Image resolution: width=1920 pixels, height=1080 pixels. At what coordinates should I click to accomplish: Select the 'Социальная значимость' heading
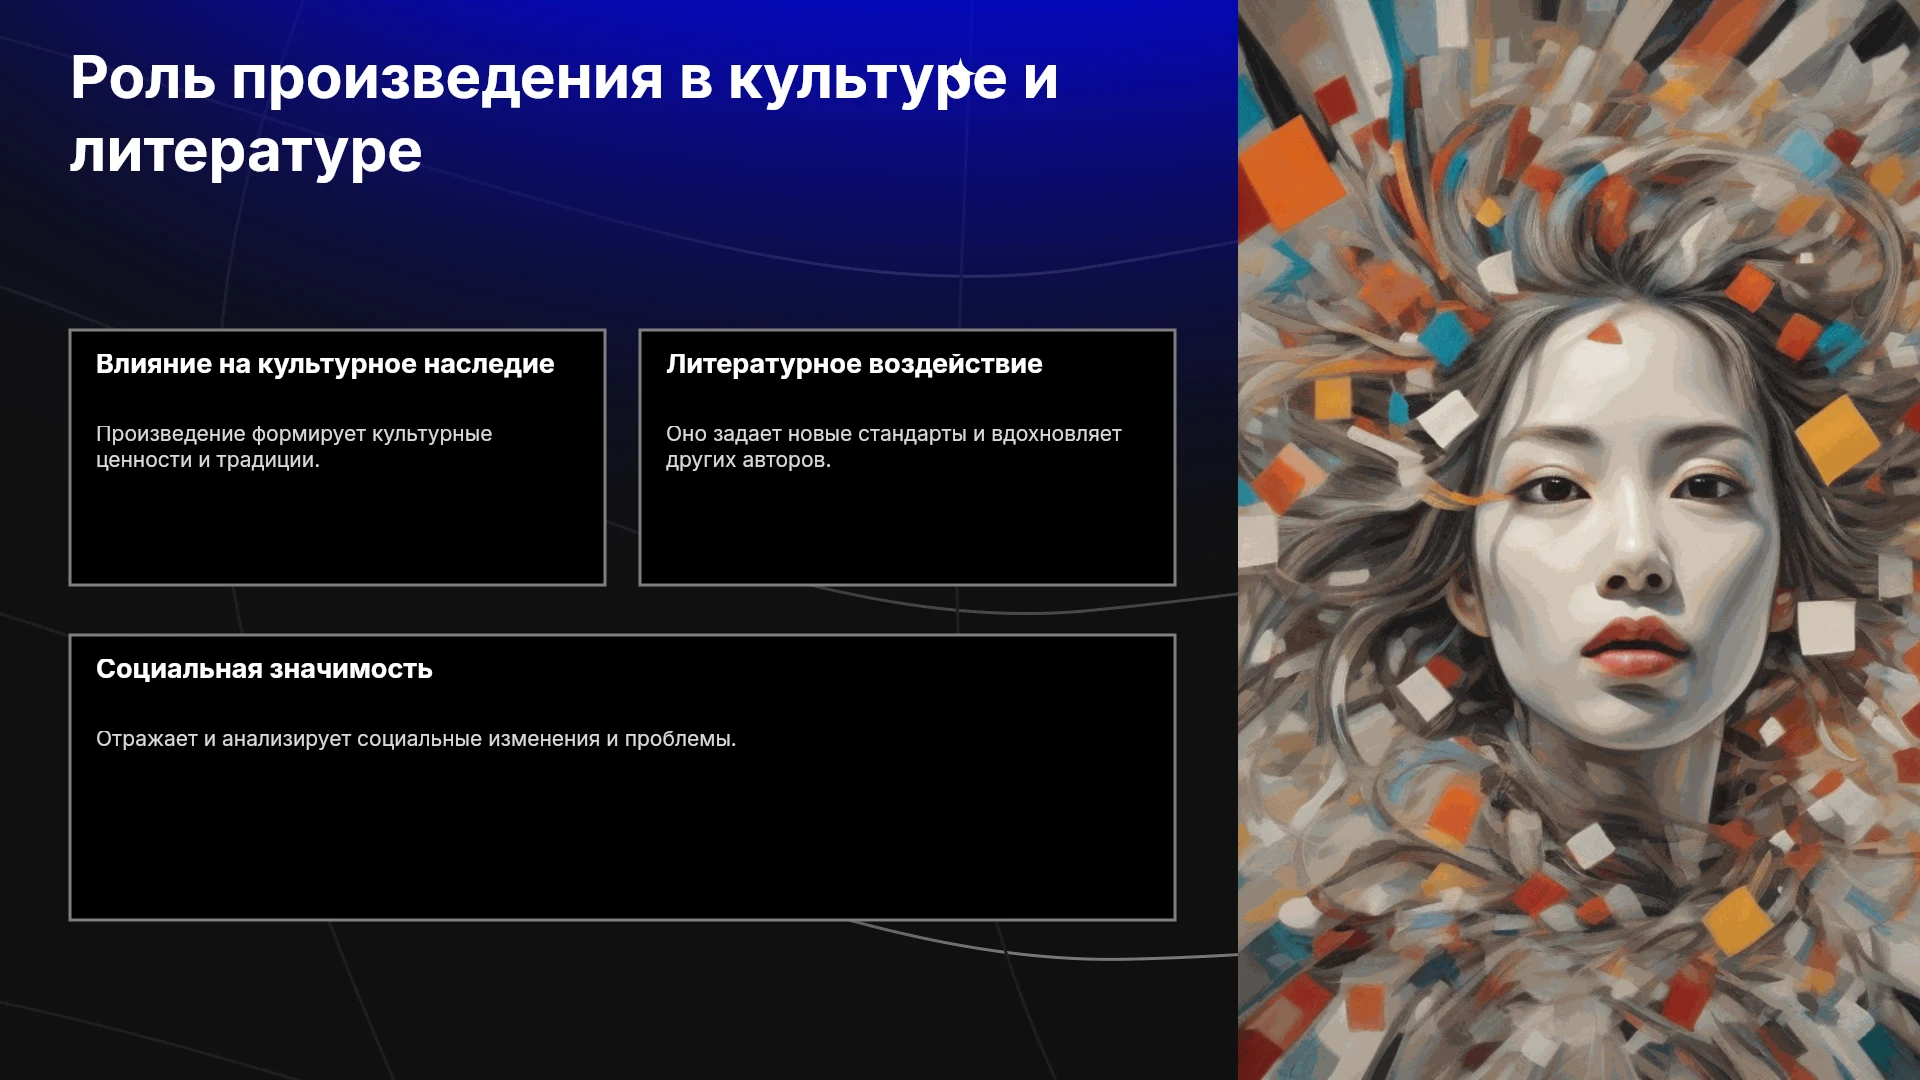[264, 669]
